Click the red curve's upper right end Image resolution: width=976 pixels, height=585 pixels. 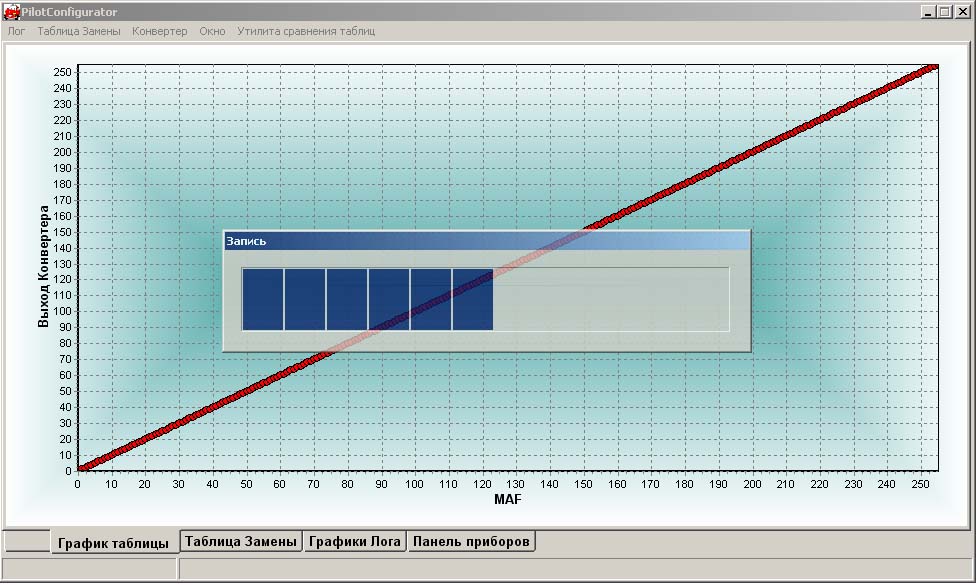click(x=933, y=67)
